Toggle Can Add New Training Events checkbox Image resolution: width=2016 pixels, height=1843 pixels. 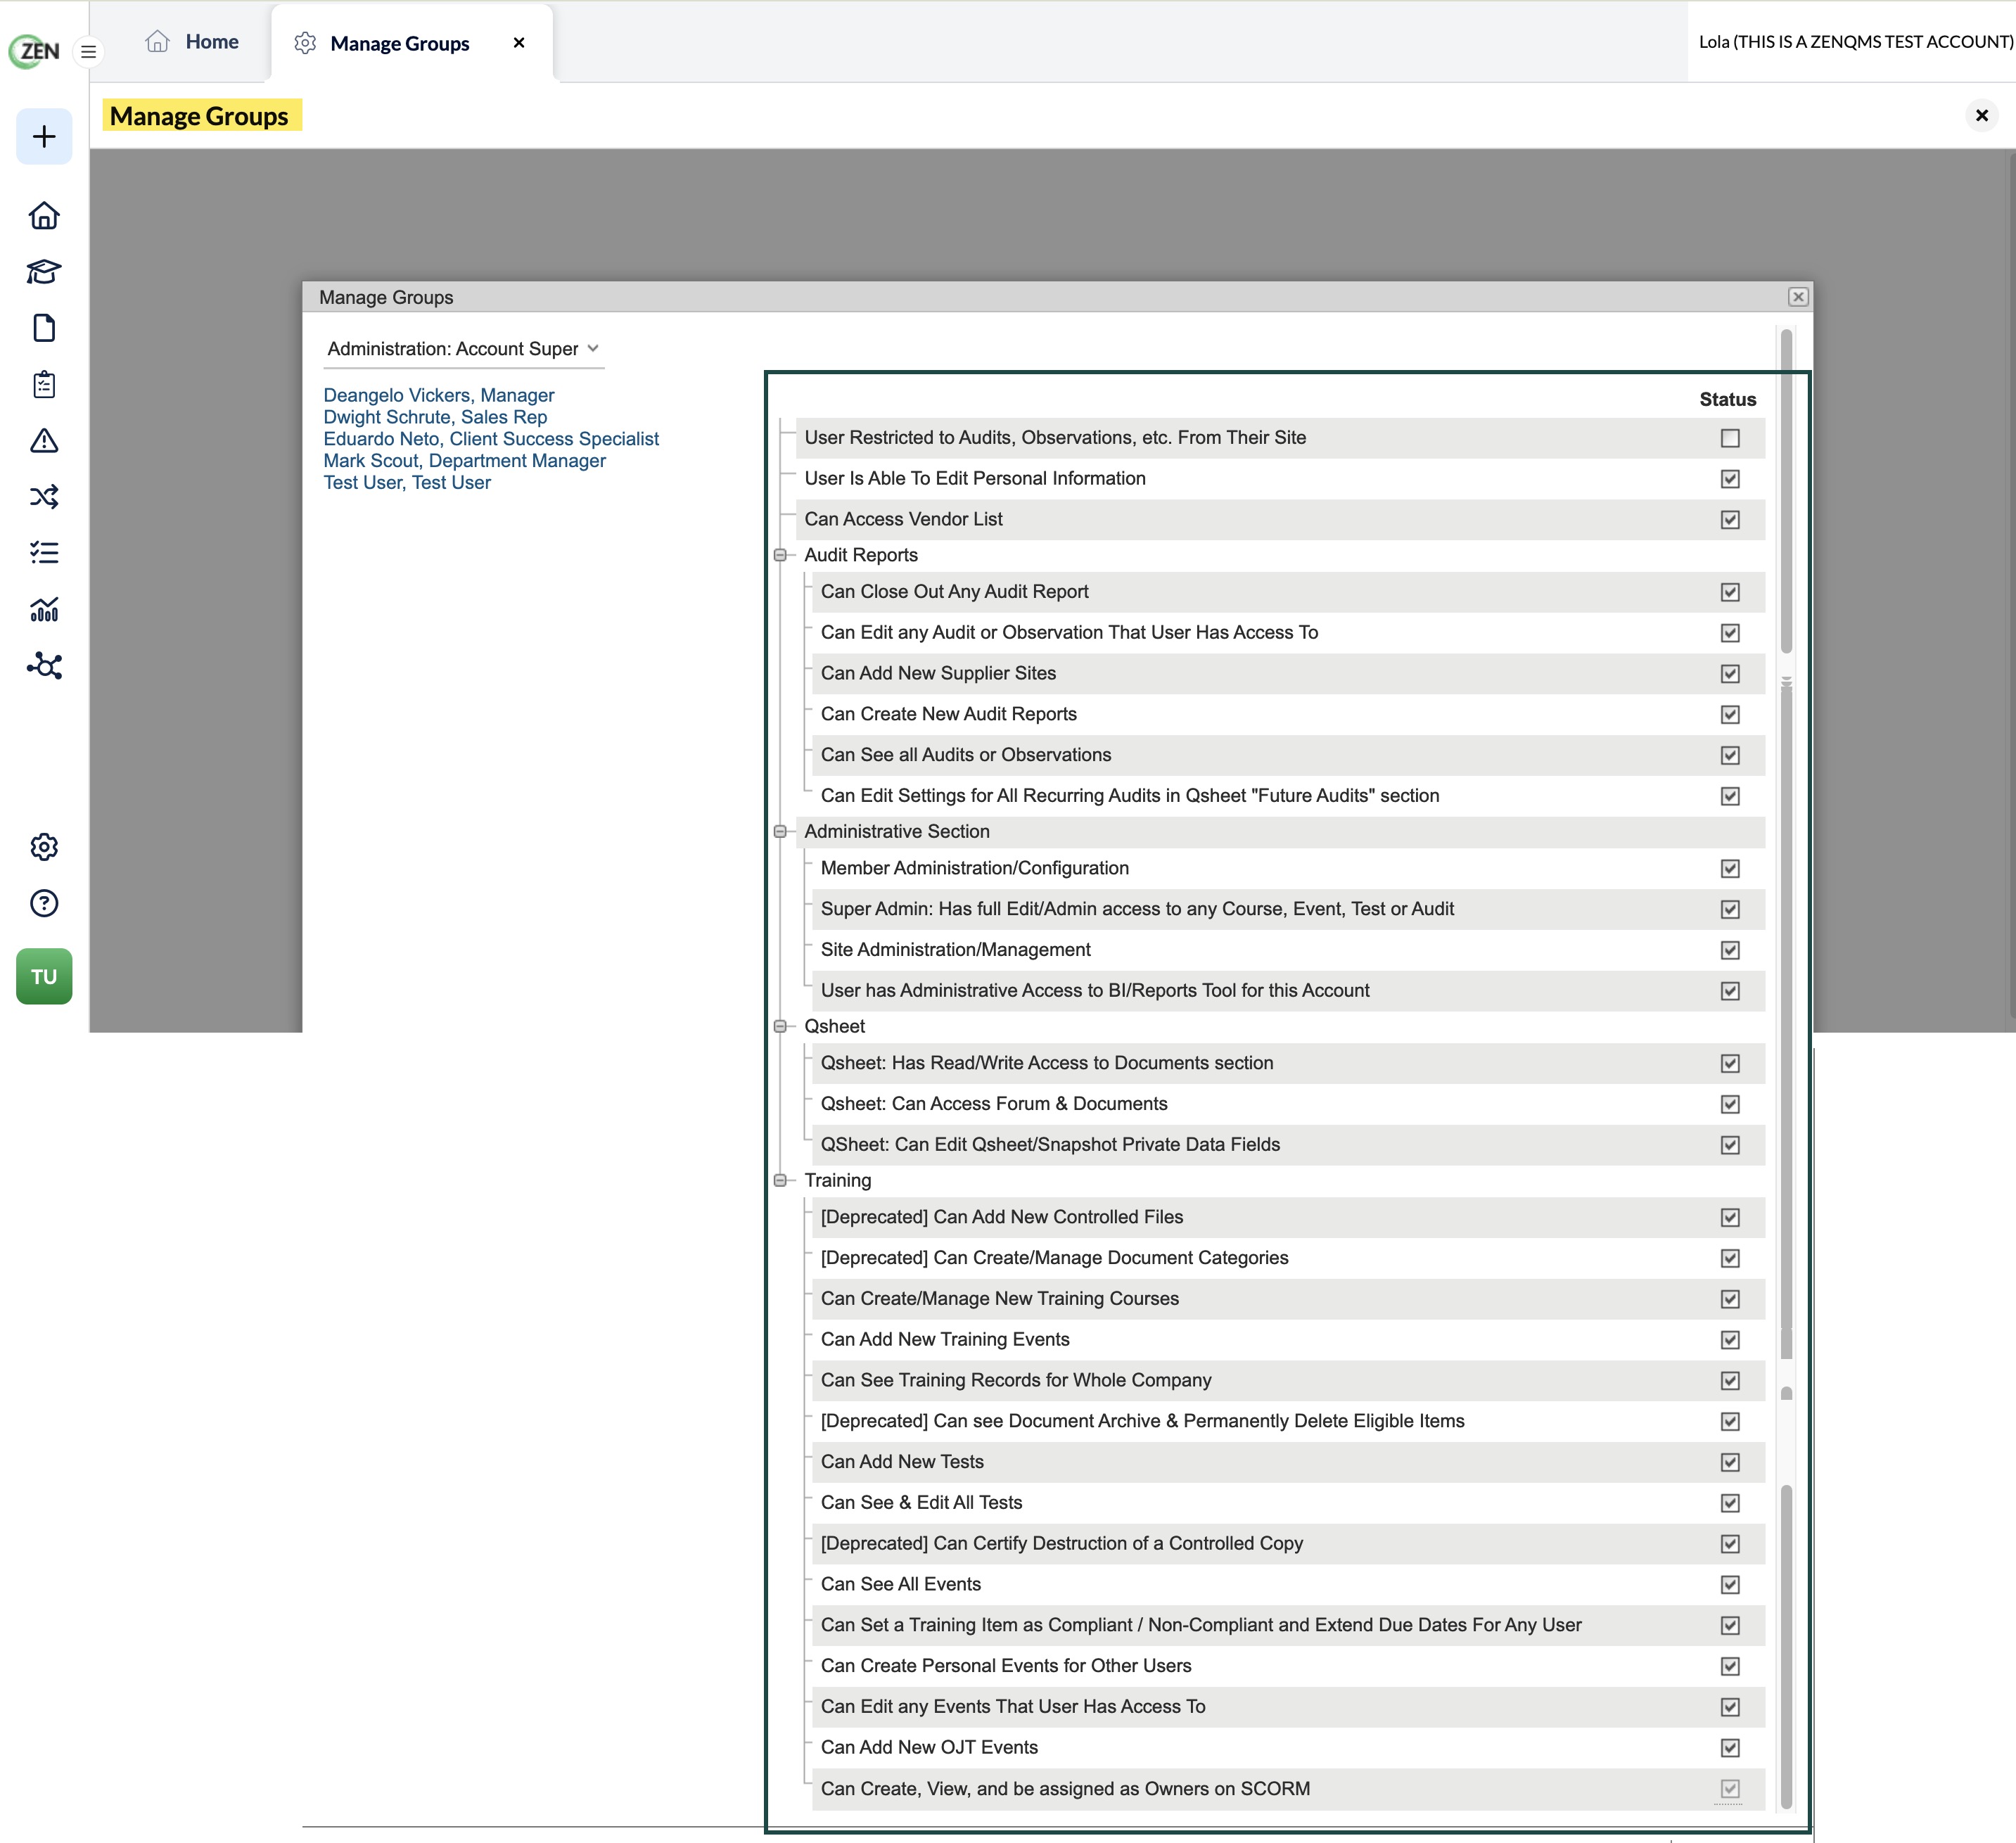point(1730,1340)
